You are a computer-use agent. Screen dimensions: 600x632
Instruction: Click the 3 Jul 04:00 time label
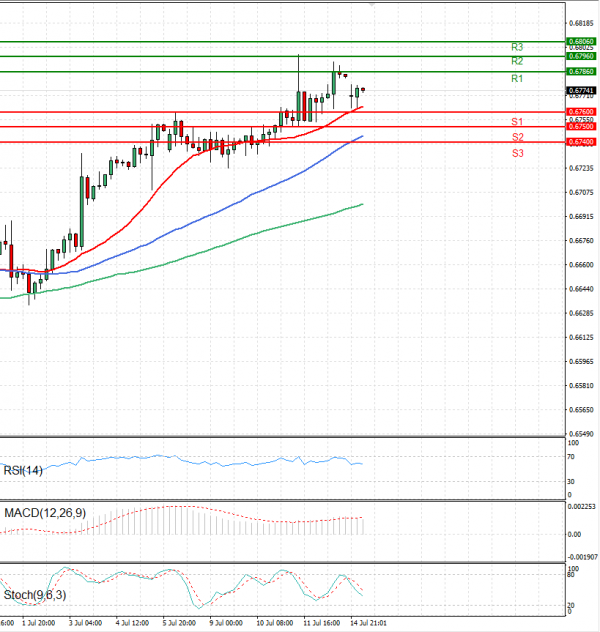[85, 623]
